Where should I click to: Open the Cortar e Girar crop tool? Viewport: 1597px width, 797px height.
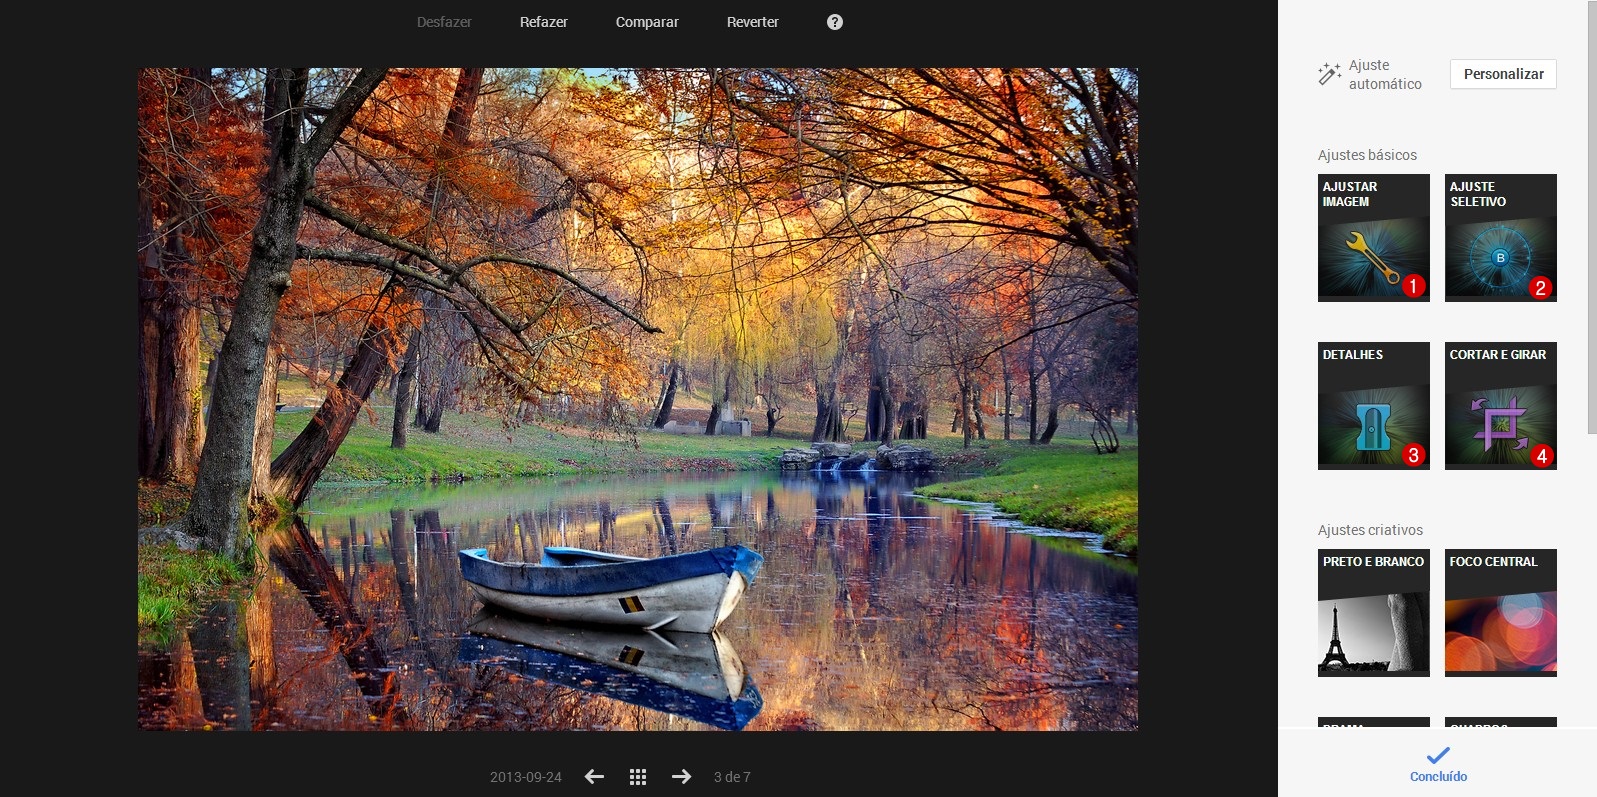point(1501,406)
